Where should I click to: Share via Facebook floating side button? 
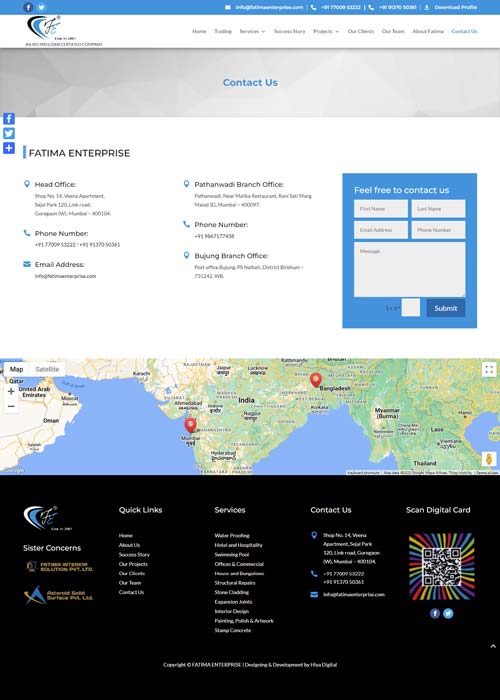point(9,118)
